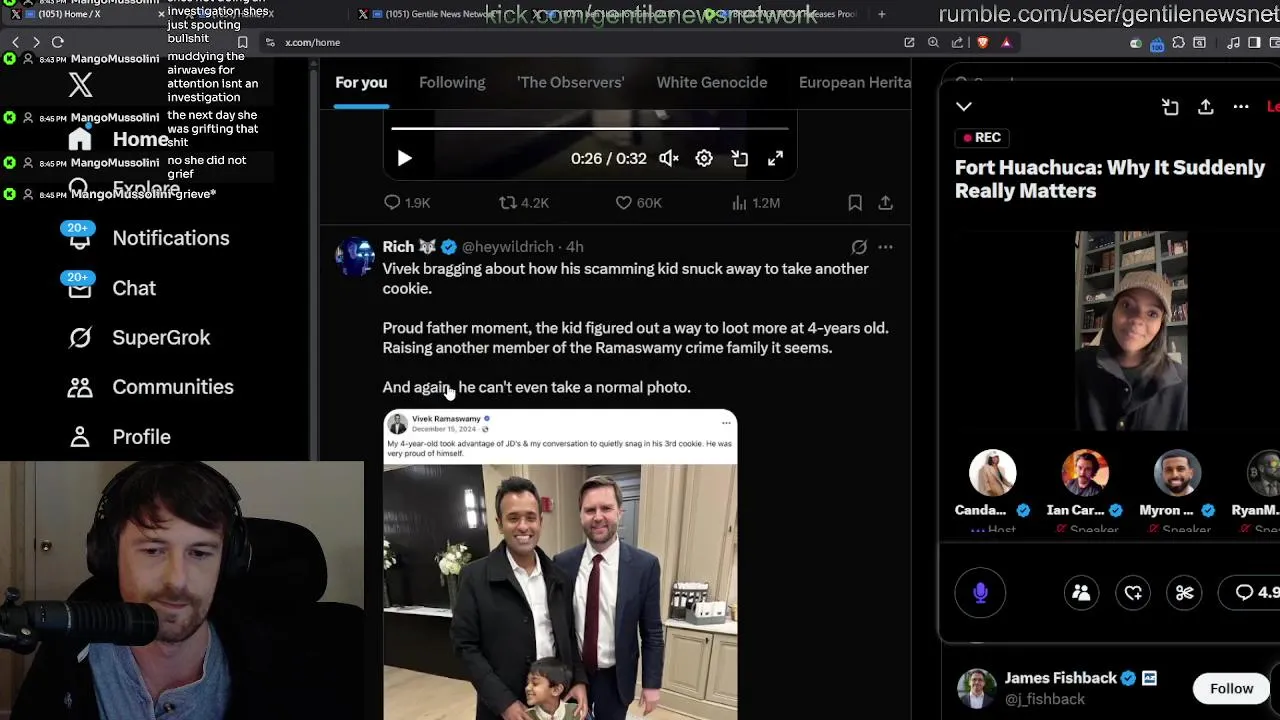Close the Home / X browser tab
This screenshot has height=720, width=1280.
[161, 14]
